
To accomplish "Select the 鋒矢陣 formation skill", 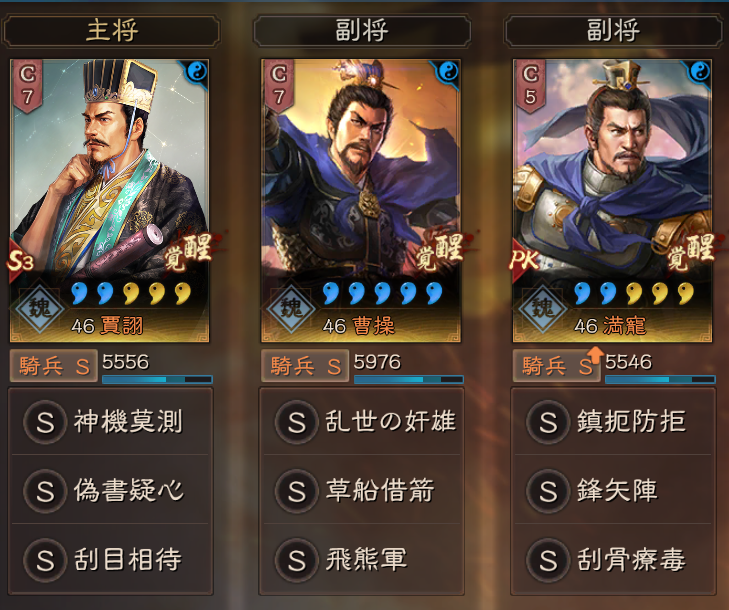I will [613, 491].
